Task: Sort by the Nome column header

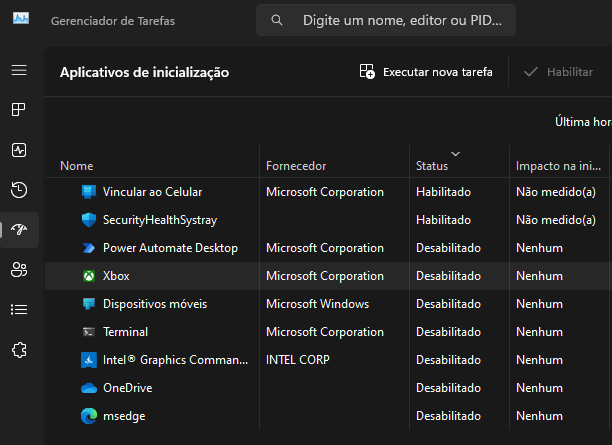Action: (76, 166)
